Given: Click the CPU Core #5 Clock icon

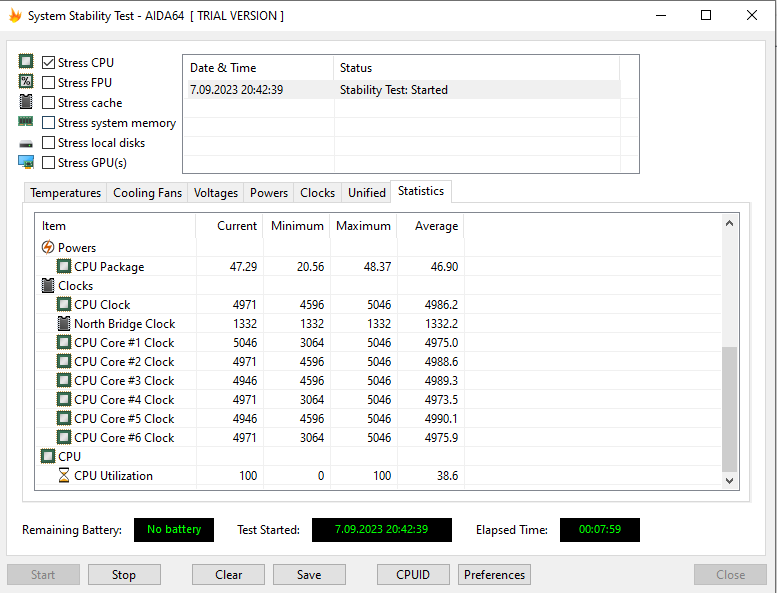Looking at the screenshot, I should 64,418.
